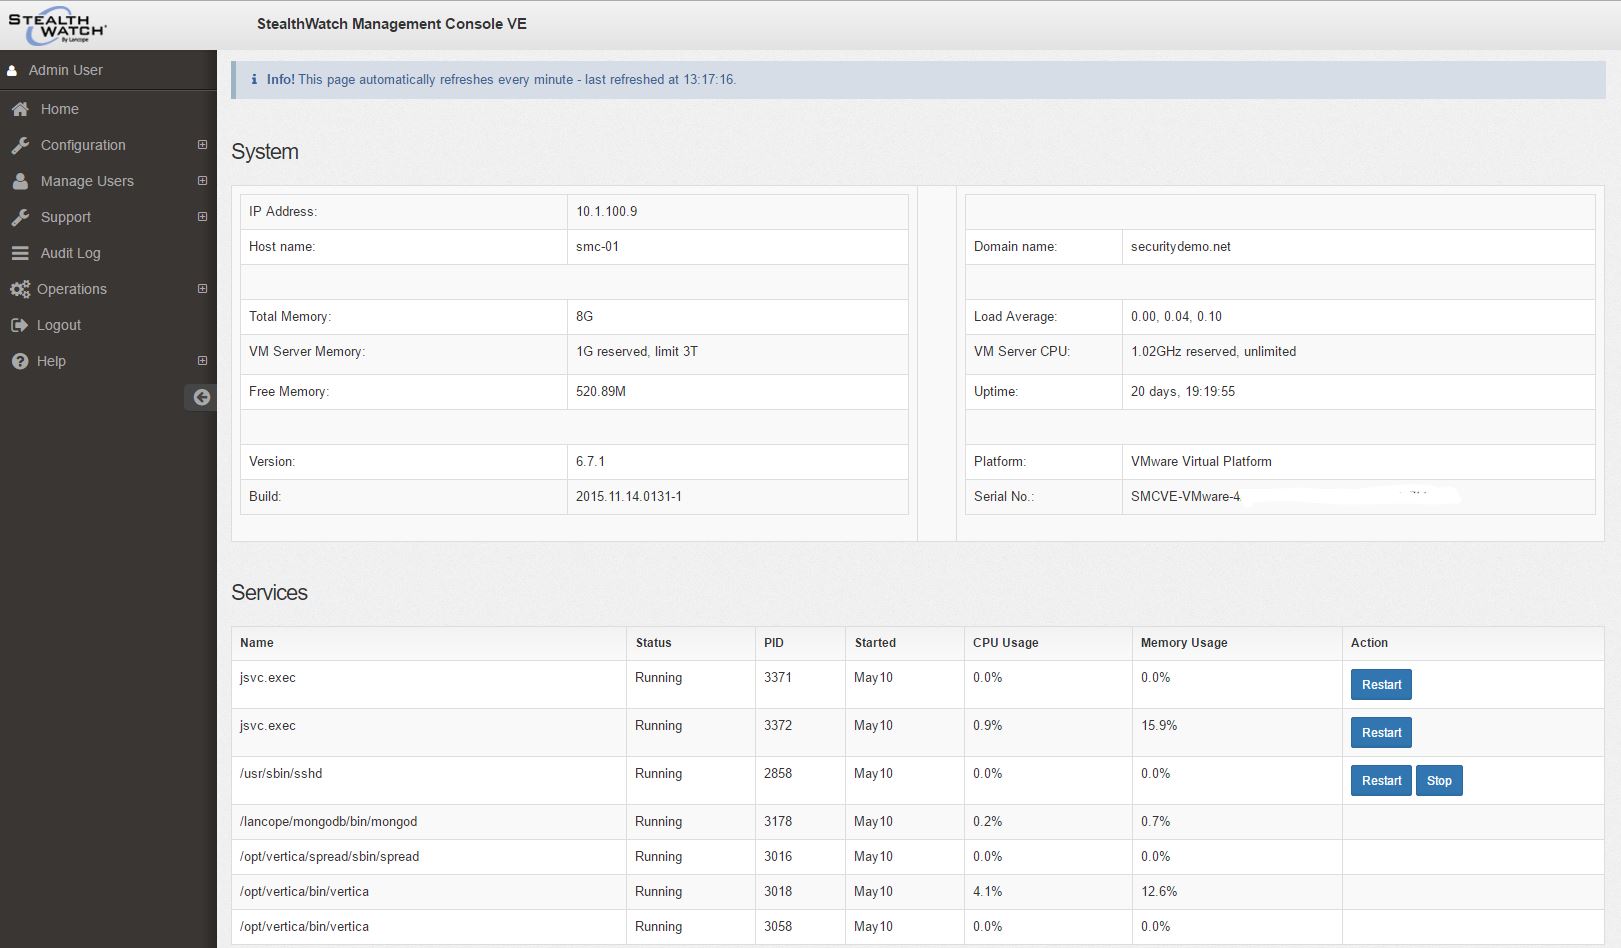Click the VM Server CPU value 1.02GHz reserved

click(1213, 351)
